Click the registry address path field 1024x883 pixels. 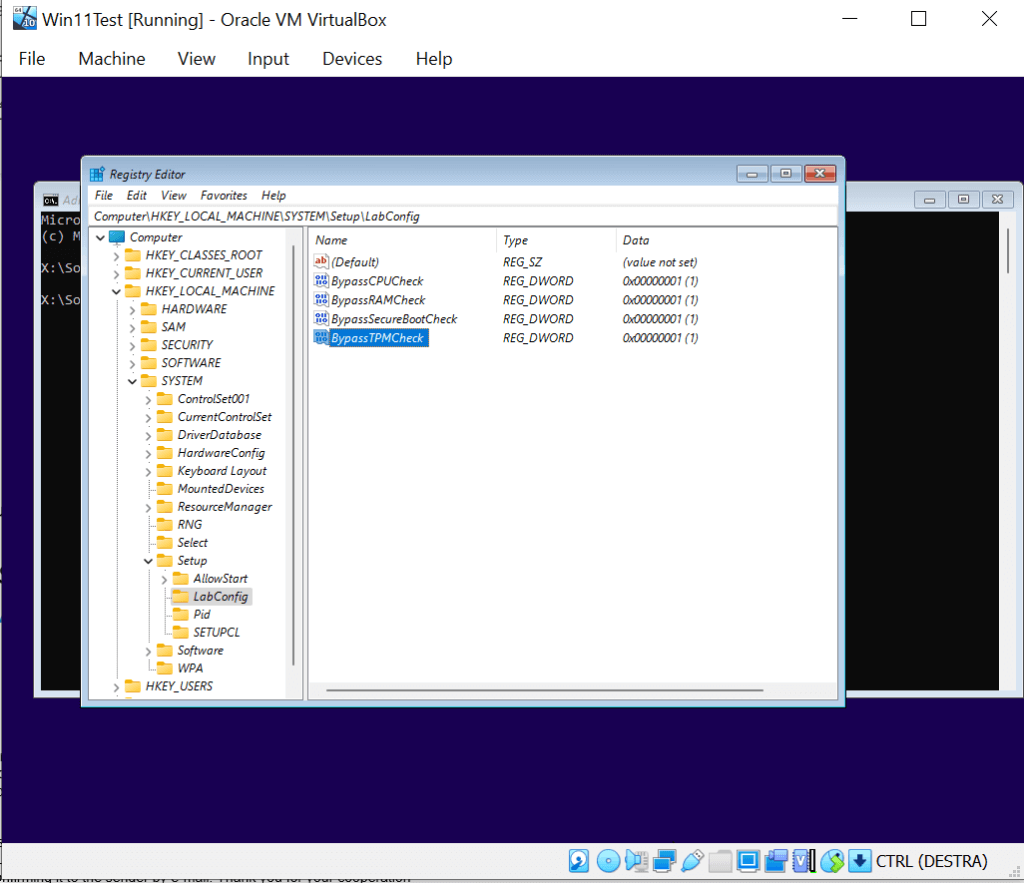[463, 216]
